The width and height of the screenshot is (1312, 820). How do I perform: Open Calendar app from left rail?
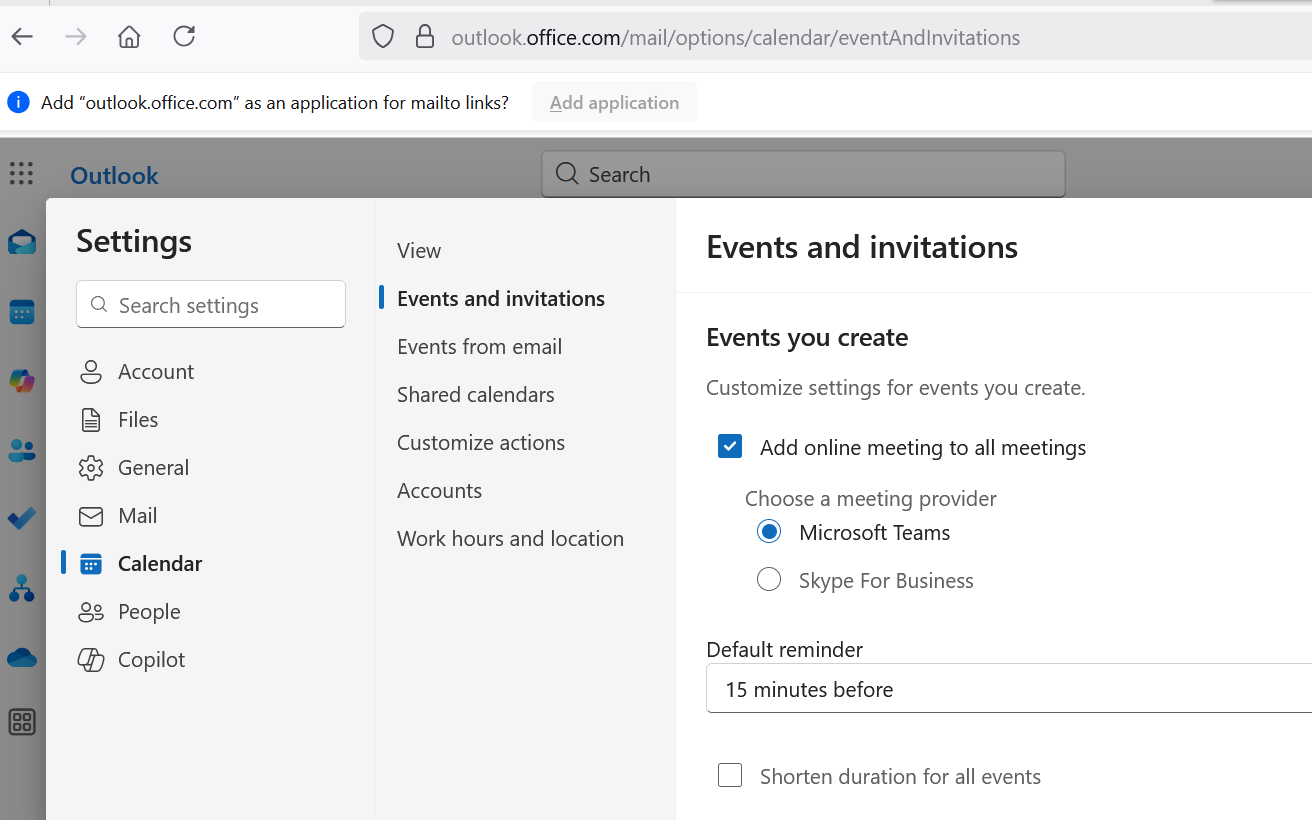[22, 312]
